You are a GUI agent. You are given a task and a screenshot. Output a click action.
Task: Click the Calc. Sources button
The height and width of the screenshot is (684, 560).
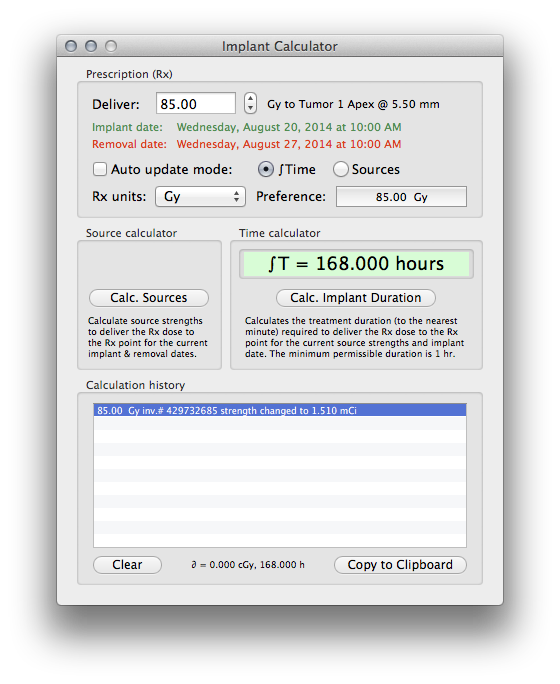[149, 298]
